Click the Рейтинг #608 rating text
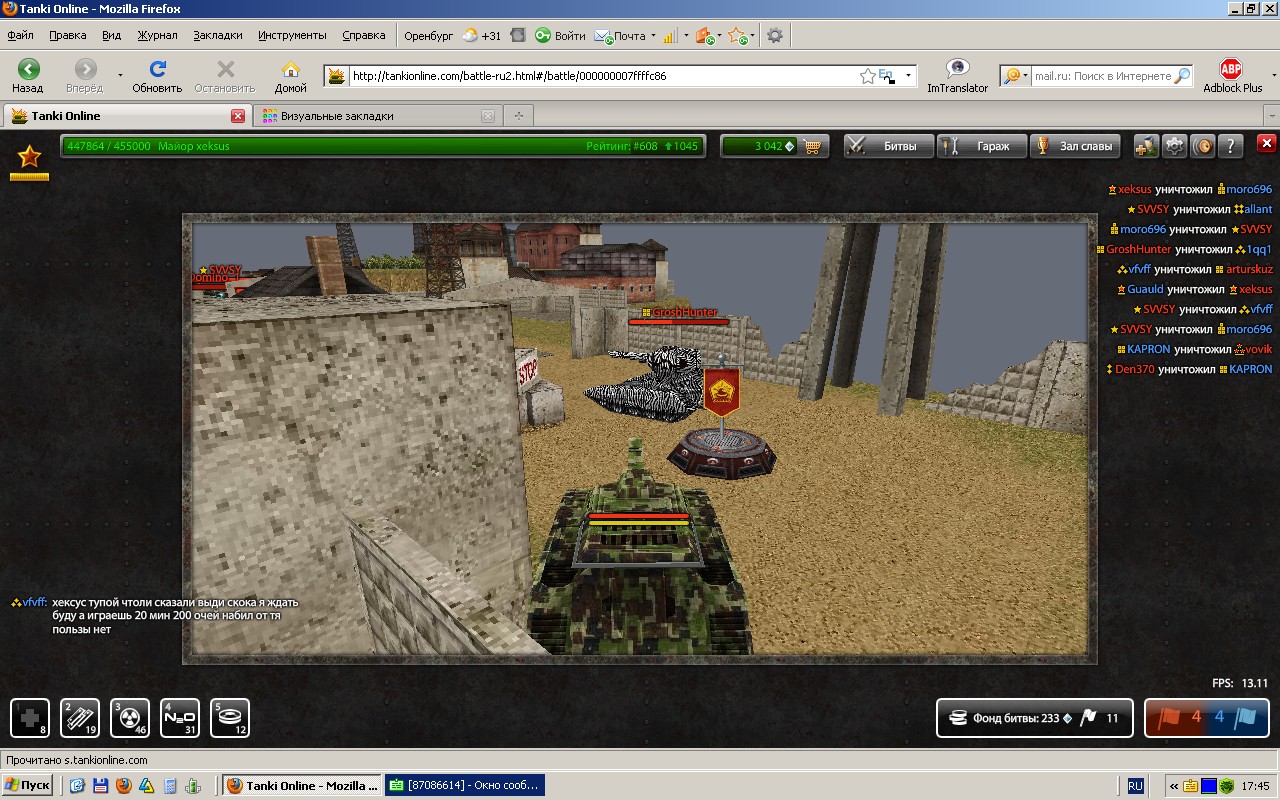The width and height of the screenshot is (1280, 800). 622,146
